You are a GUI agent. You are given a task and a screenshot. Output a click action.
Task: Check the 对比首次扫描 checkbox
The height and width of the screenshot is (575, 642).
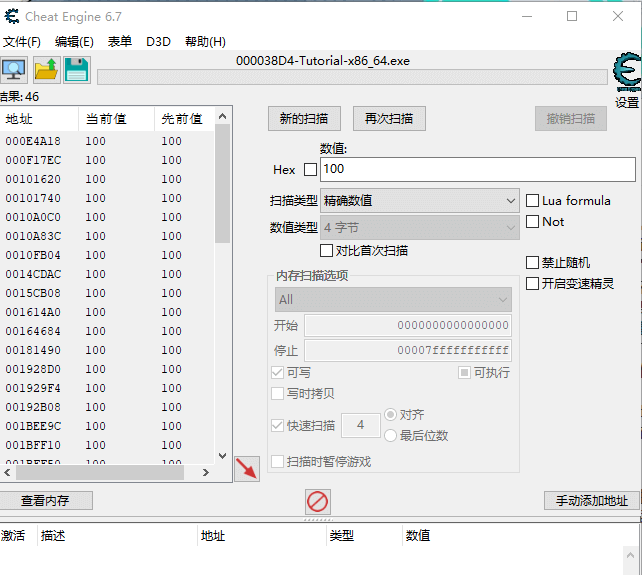pos(326,251)
